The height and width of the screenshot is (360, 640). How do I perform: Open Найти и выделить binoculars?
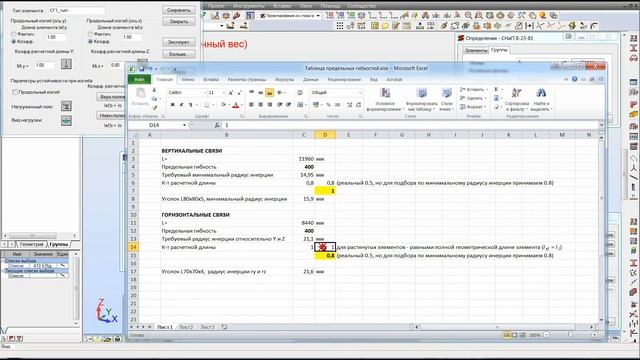click(x=542, y=99)
